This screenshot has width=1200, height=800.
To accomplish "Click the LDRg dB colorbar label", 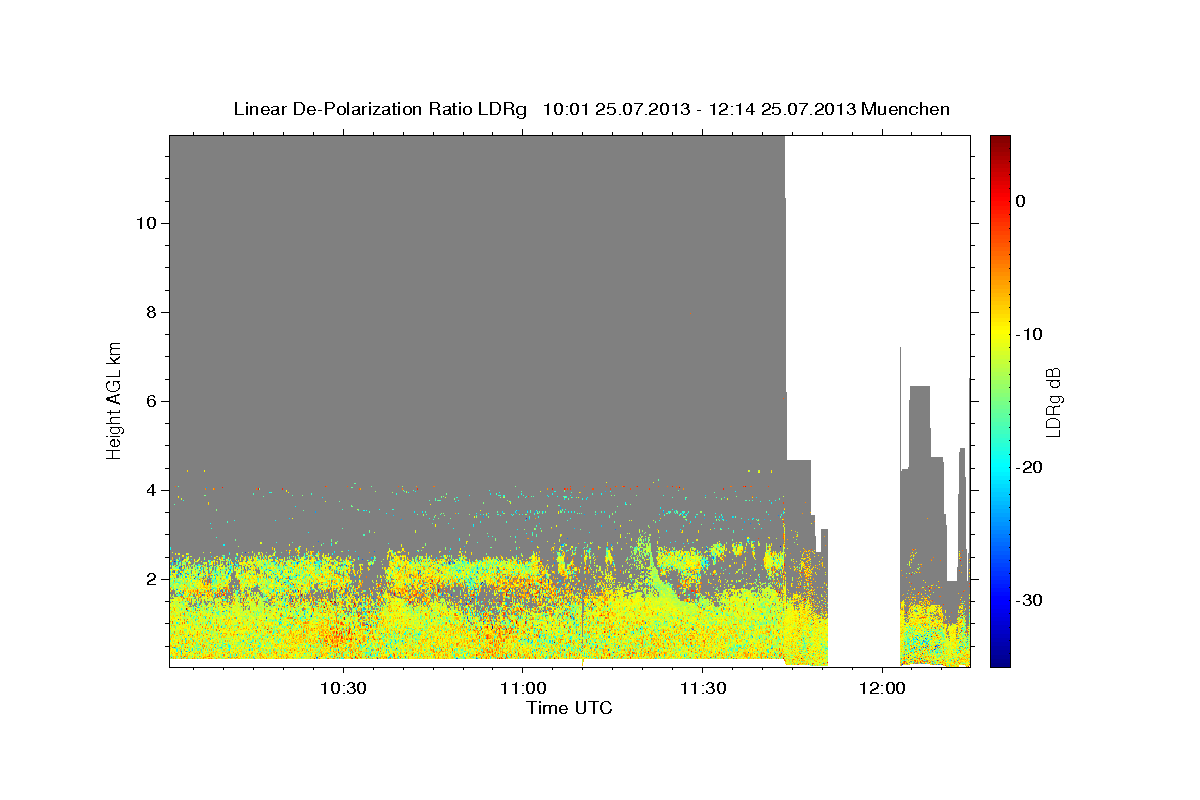I will [x=1053, y=401].
